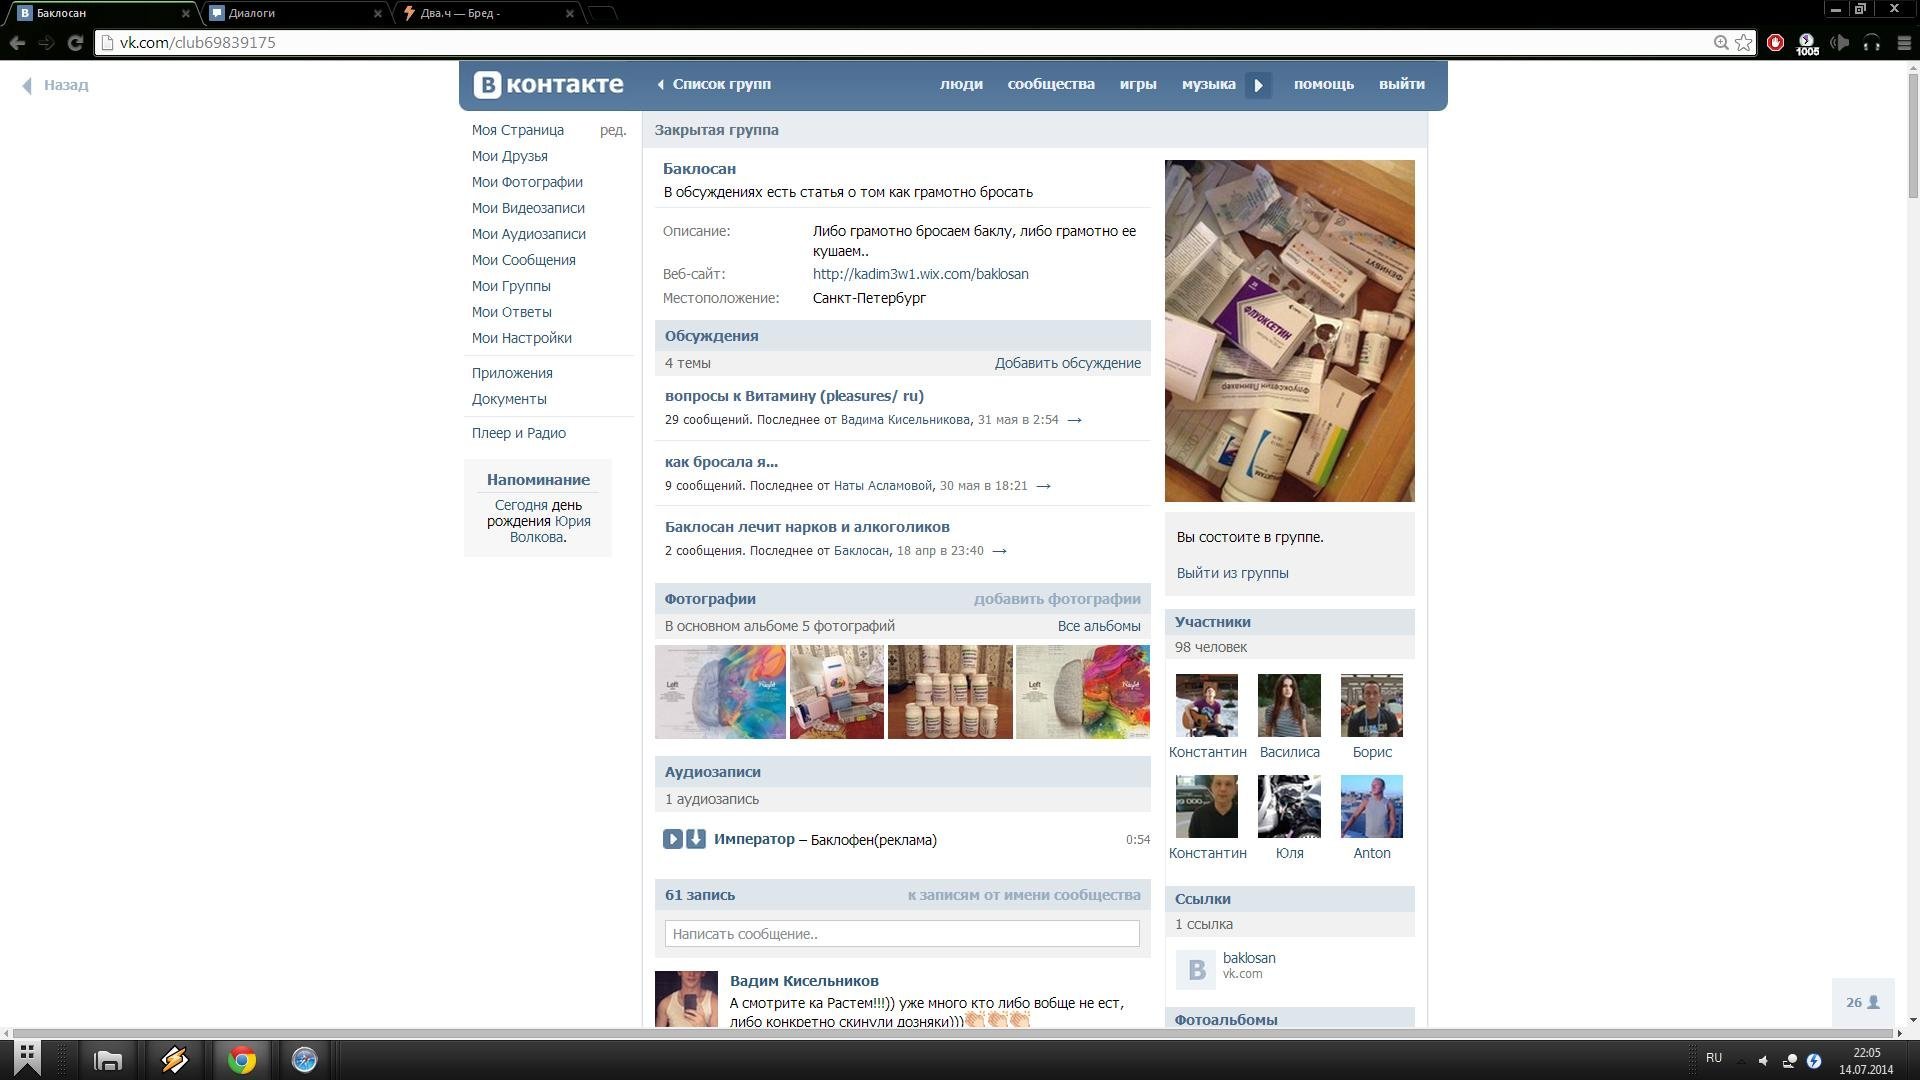This screenshot has width=1920, height=1080.
Task: Click the Написать сообщение input field
Action: [901, 934]
